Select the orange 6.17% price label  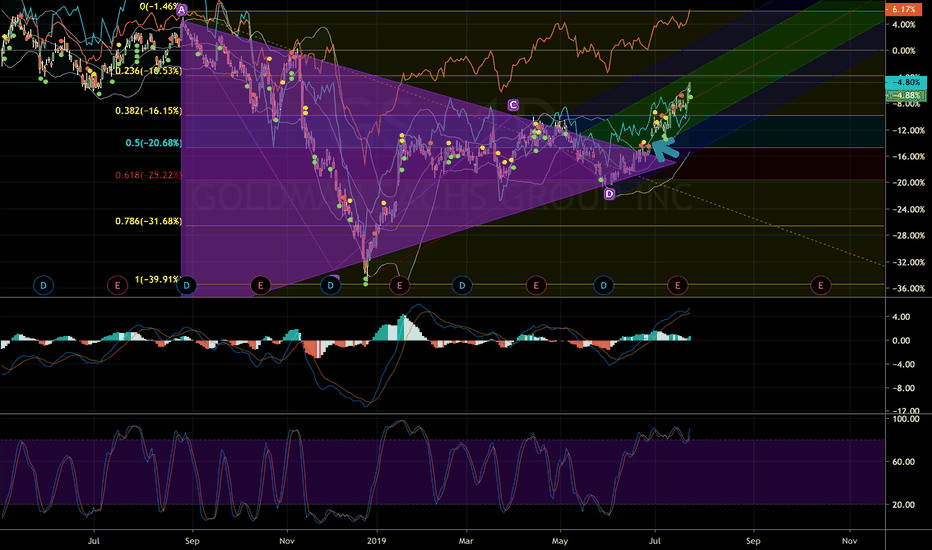point(903,10)
